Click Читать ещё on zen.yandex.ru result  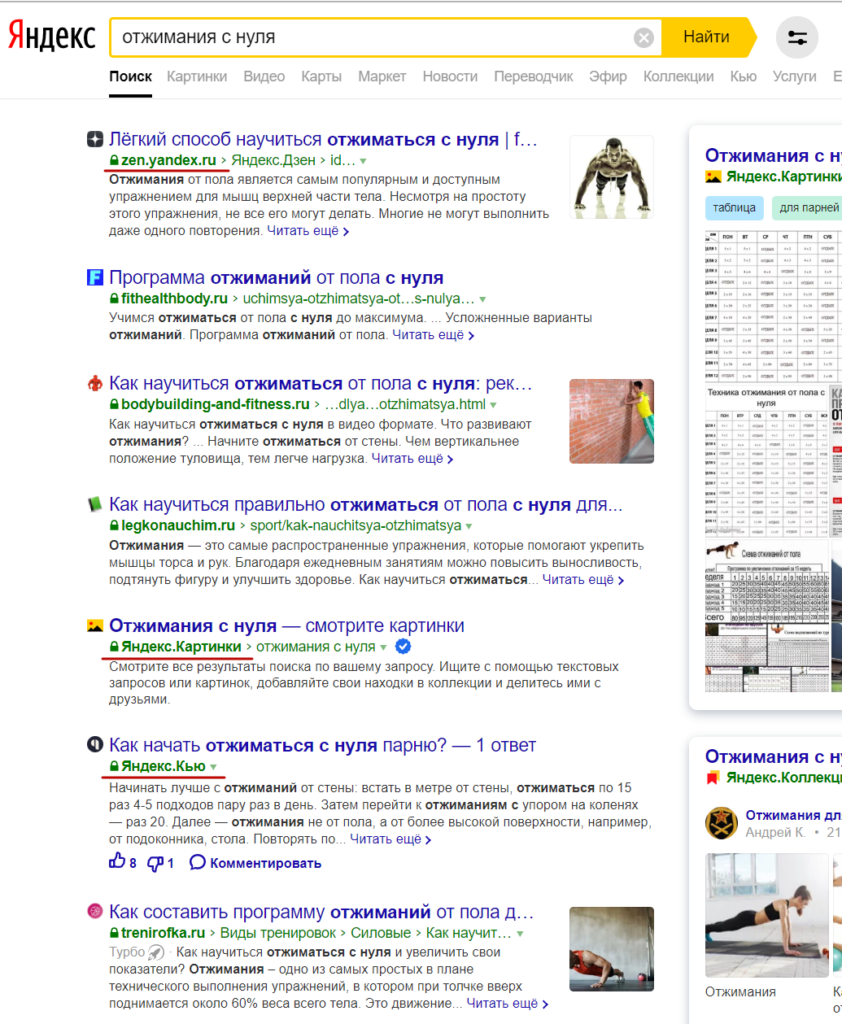coord(307,231)
